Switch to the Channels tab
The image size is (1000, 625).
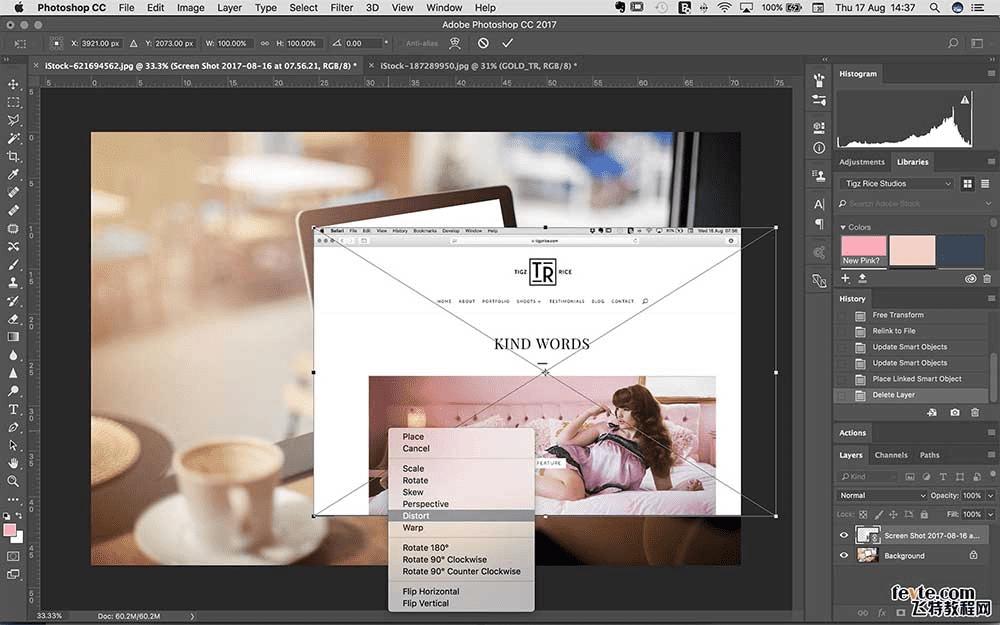[890, 455]
